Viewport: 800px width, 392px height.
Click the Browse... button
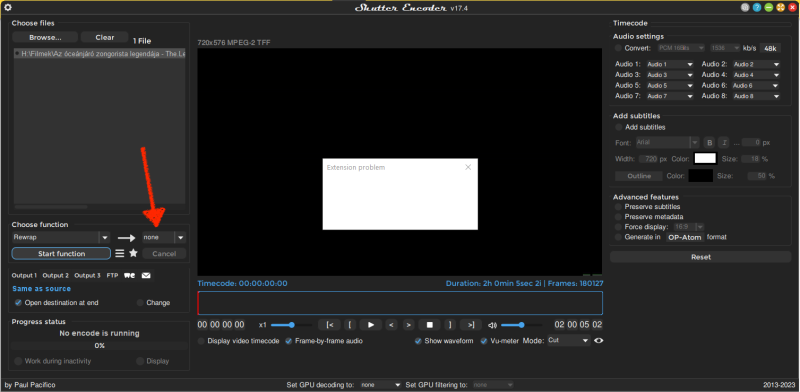(45, 37)
